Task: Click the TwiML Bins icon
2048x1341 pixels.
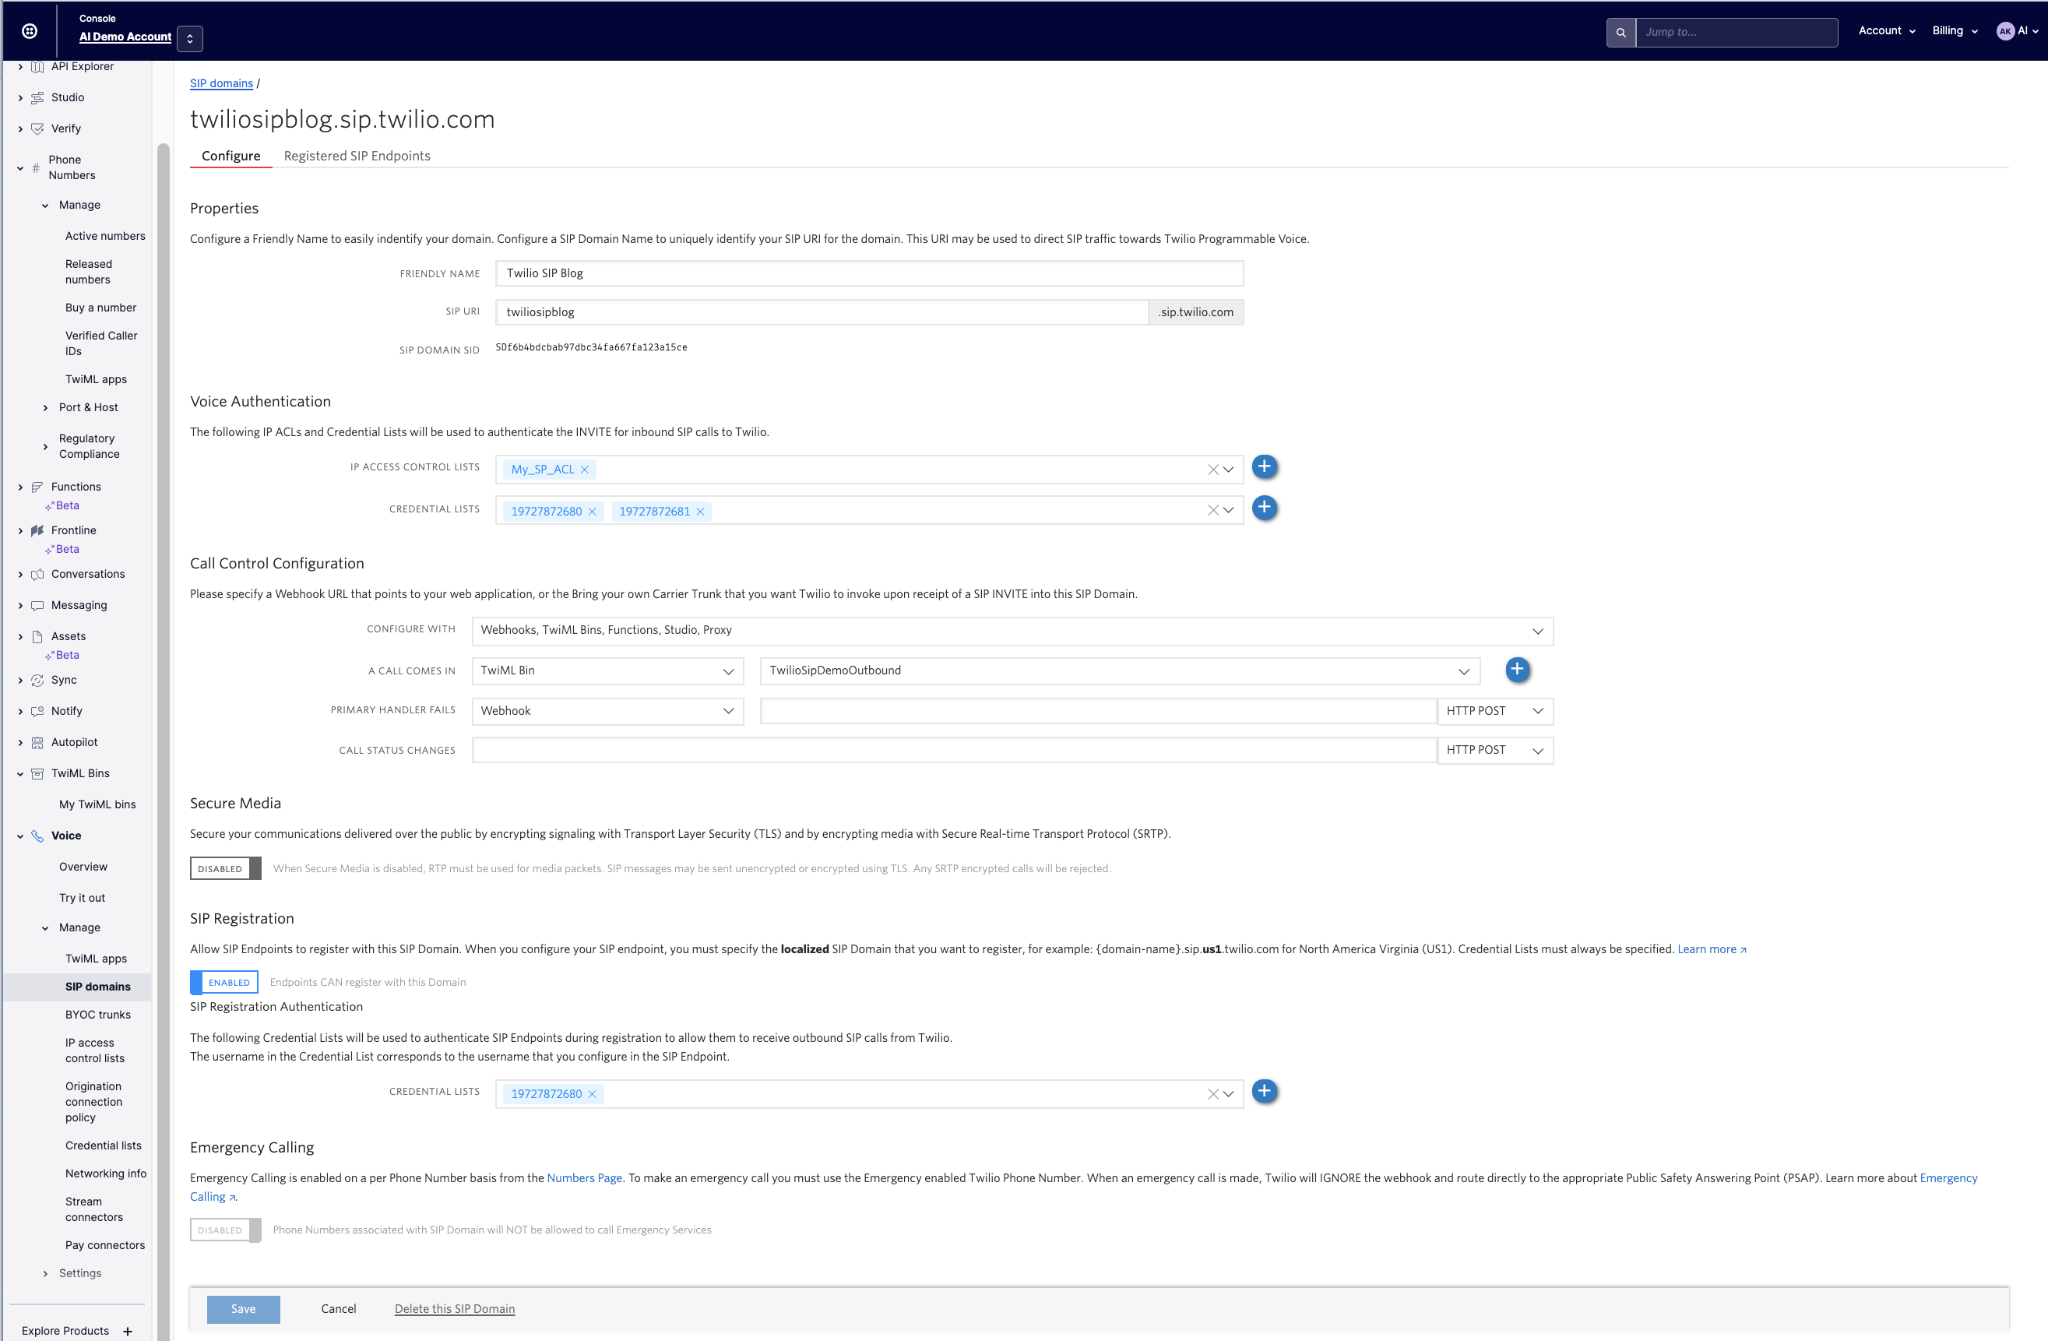Action: (37, 774)
